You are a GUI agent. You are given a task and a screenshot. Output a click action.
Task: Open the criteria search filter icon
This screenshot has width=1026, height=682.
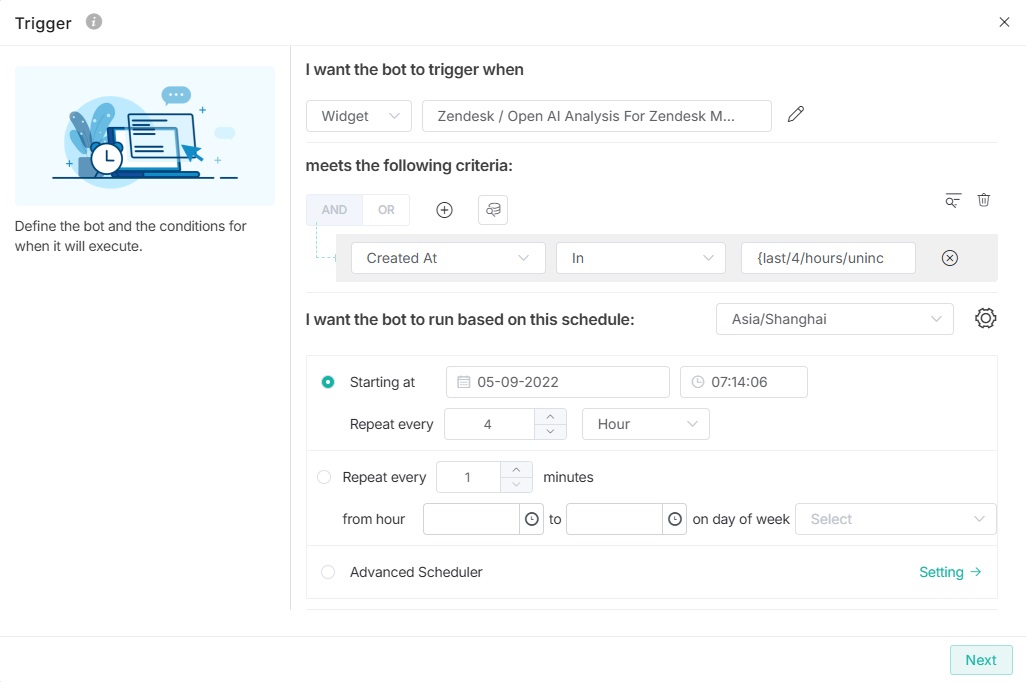(953, 200)
